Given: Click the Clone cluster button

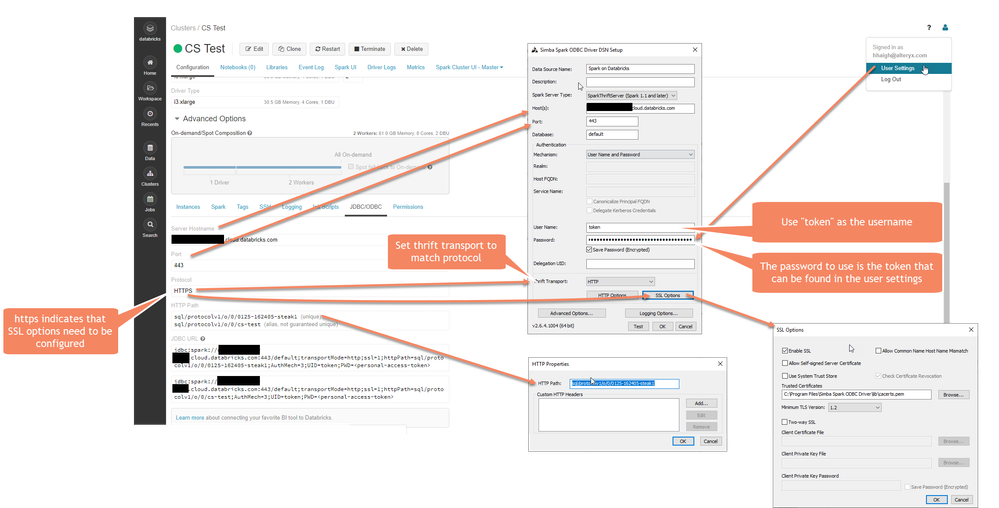Looking at the screenshot, I should (x=289, y=49).
